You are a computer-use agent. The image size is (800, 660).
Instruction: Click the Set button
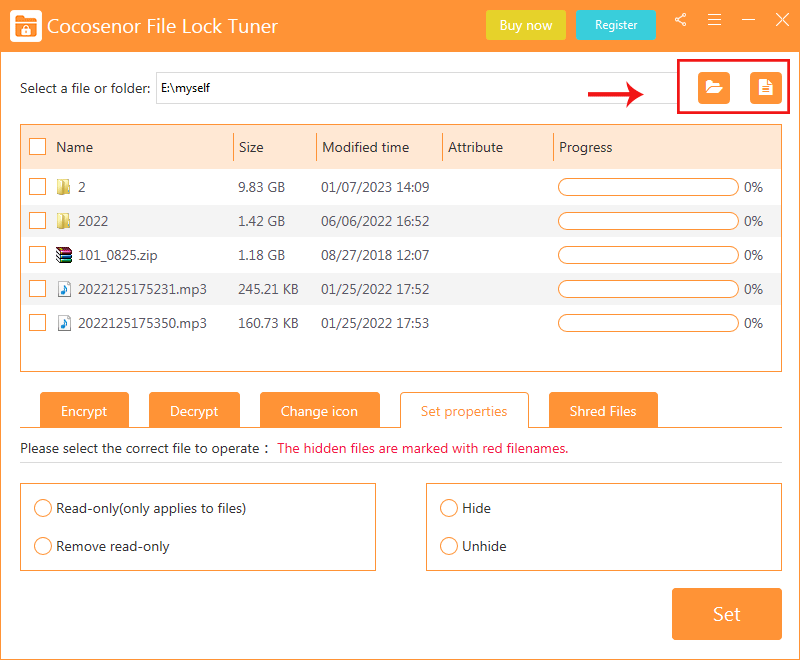[x=727, y=614]
